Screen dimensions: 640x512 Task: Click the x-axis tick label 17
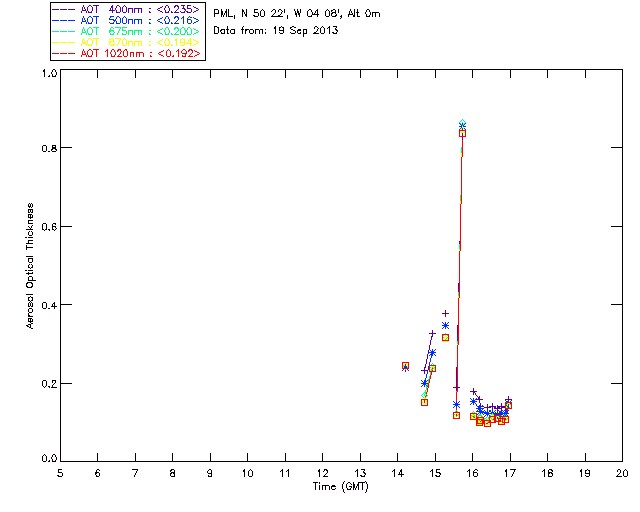click(x=510, y=473)
